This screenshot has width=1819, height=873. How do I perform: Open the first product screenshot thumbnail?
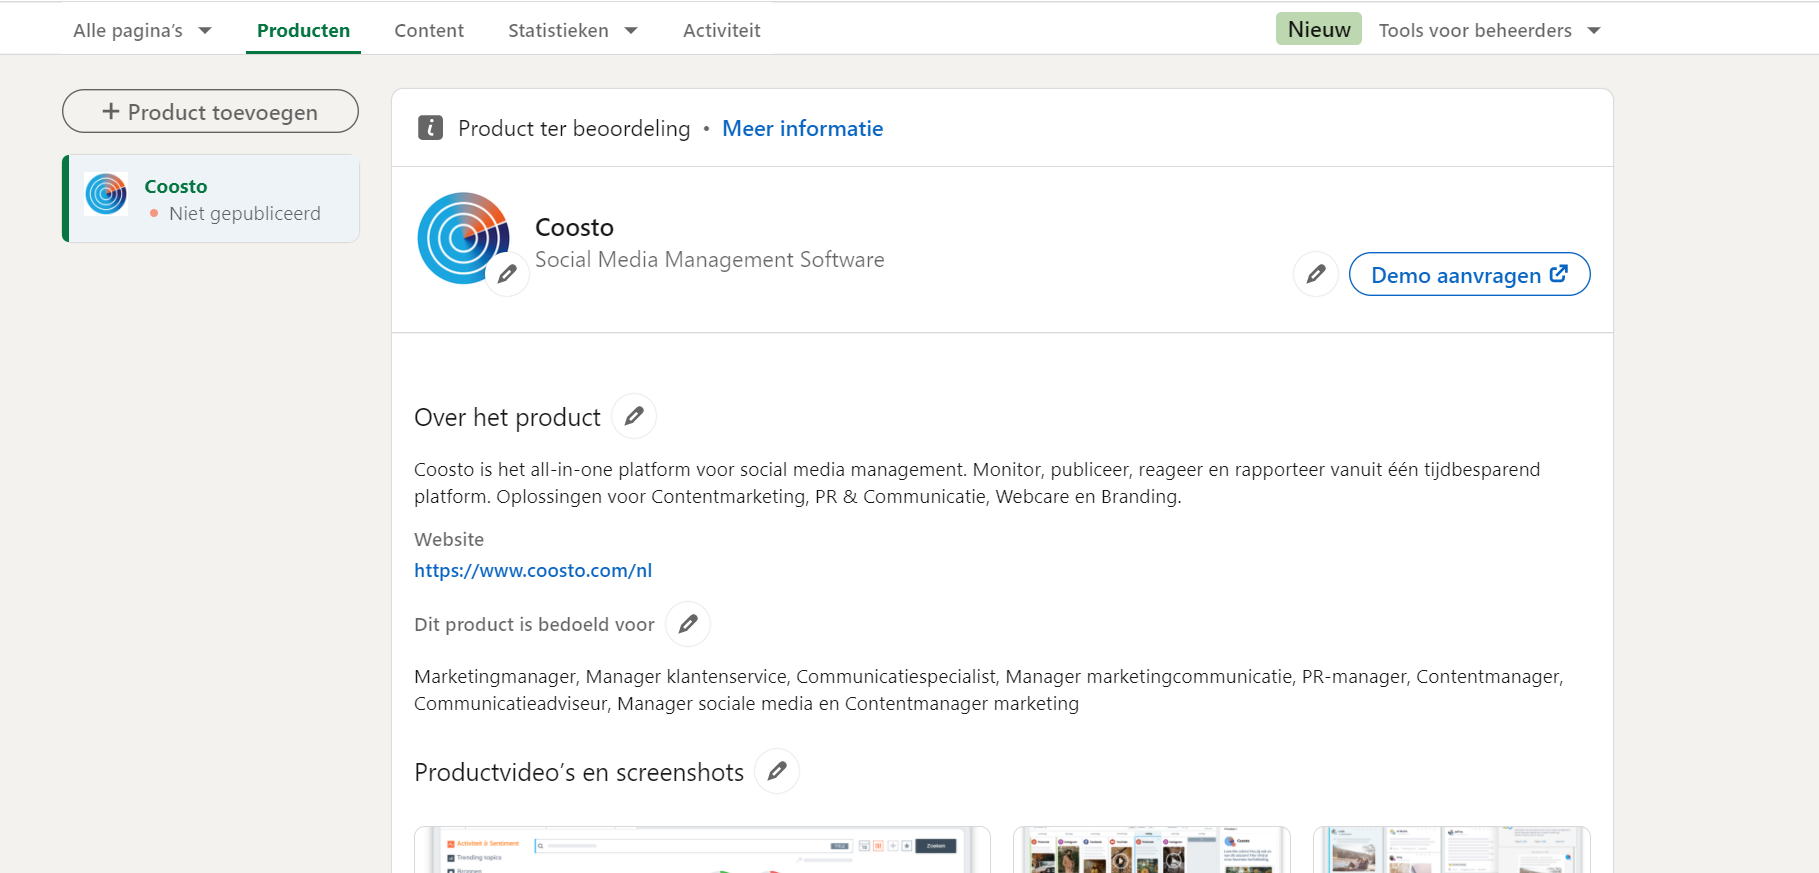pyautogui.click(x=702, y=849)
